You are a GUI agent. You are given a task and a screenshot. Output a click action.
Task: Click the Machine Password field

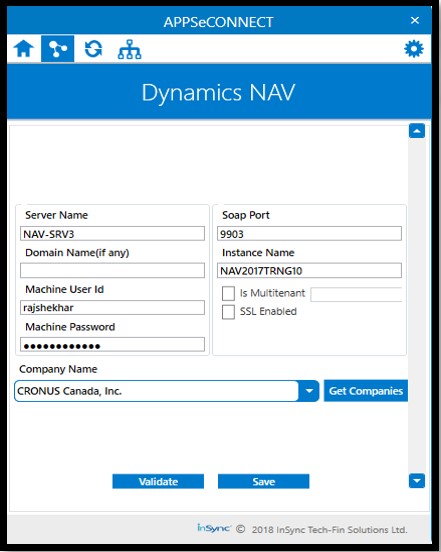point(112,344)
